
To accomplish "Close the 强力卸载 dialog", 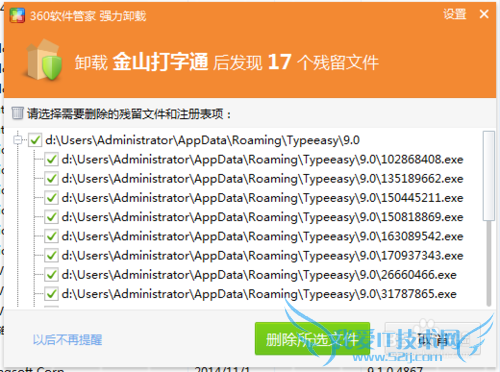I will coord(484,14).
